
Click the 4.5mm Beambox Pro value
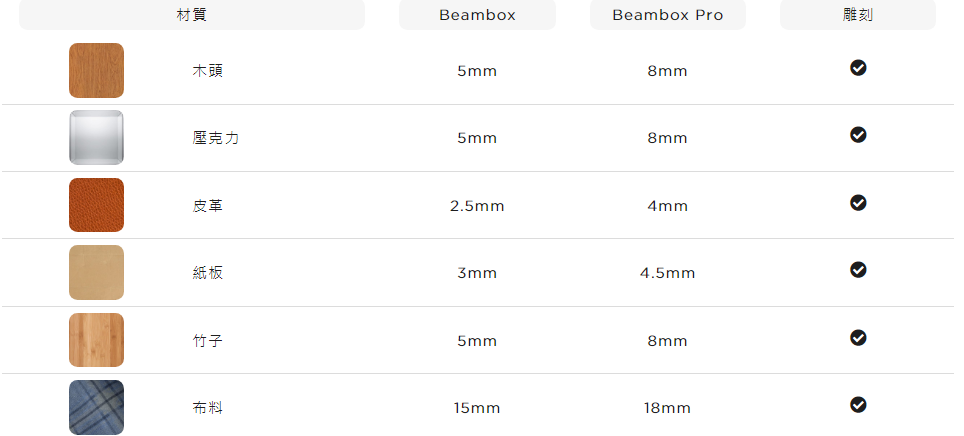click(x=668, y=273)
